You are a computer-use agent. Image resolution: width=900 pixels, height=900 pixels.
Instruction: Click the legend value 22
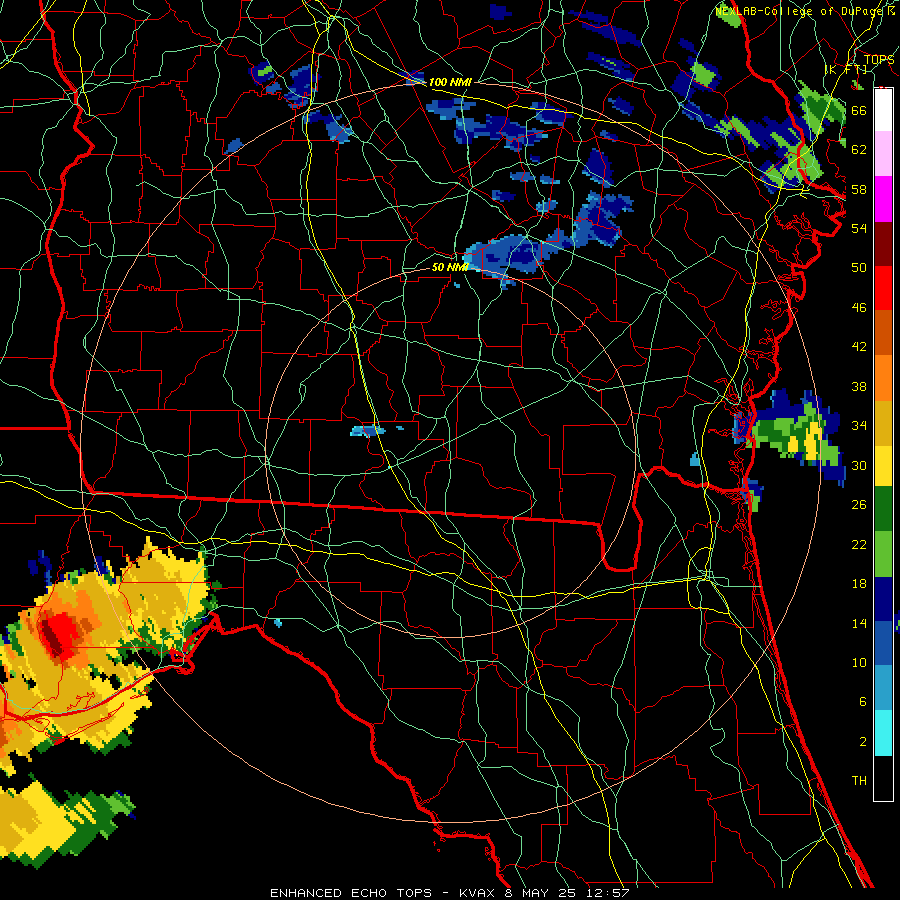click(859, 544)
